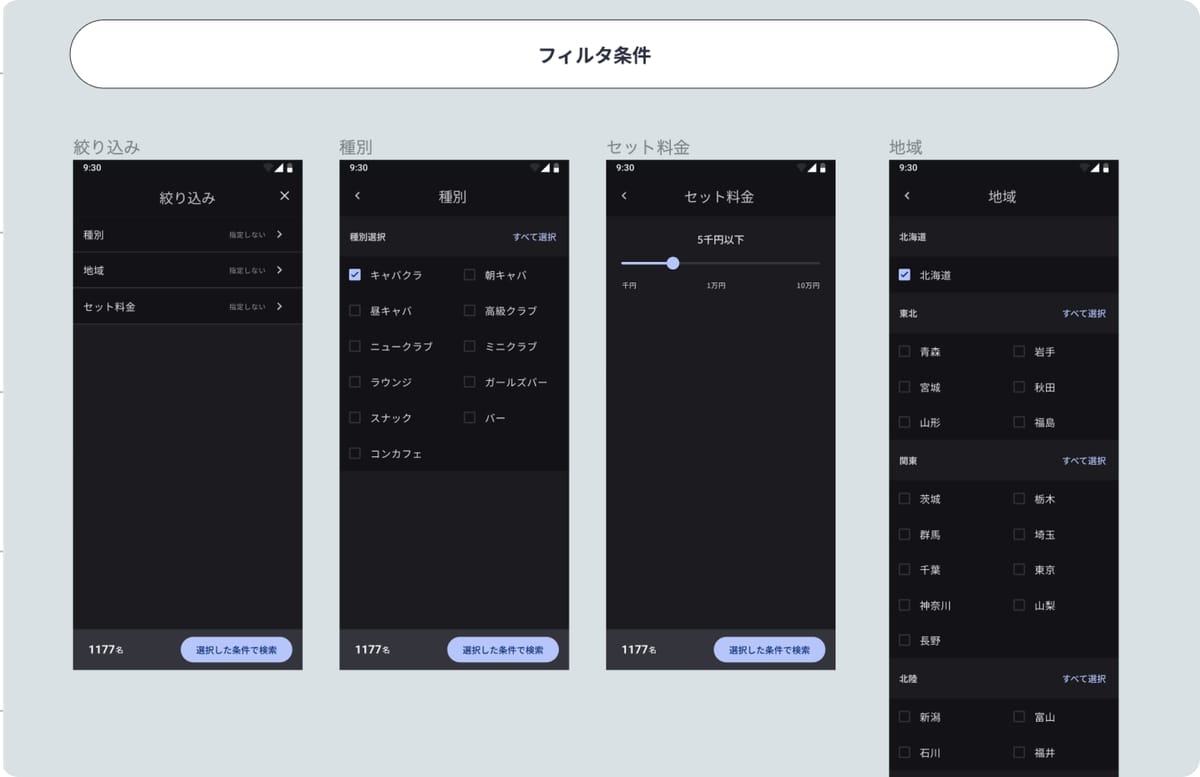Open the 種別 row chevron
Screen dimensions: 1200x777
(x=279, y=235)
